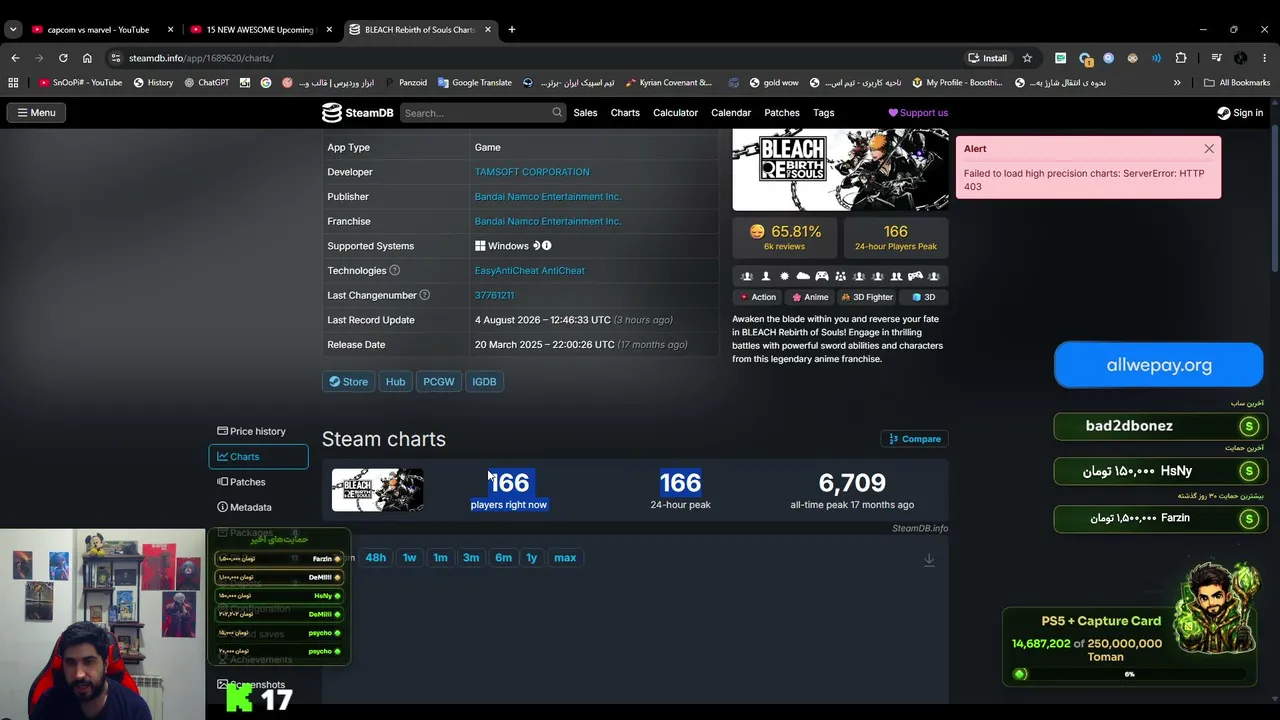Open the 3D Fighter tag
The width and height of the screenshot is (1280, 720).
click(867, 297)
